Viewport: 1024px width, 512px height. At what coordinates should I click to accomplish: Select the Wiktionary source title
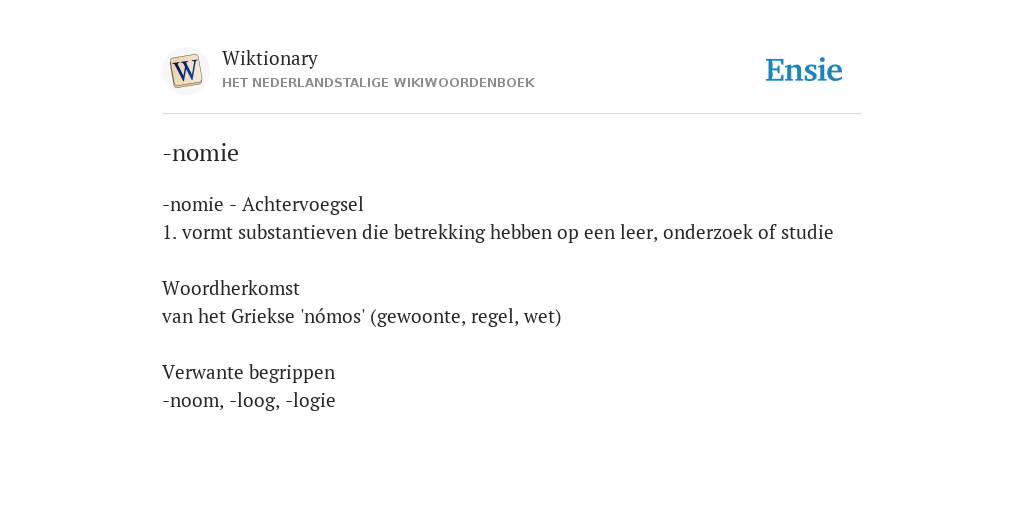pyautogui.click(x=270, y=58)
